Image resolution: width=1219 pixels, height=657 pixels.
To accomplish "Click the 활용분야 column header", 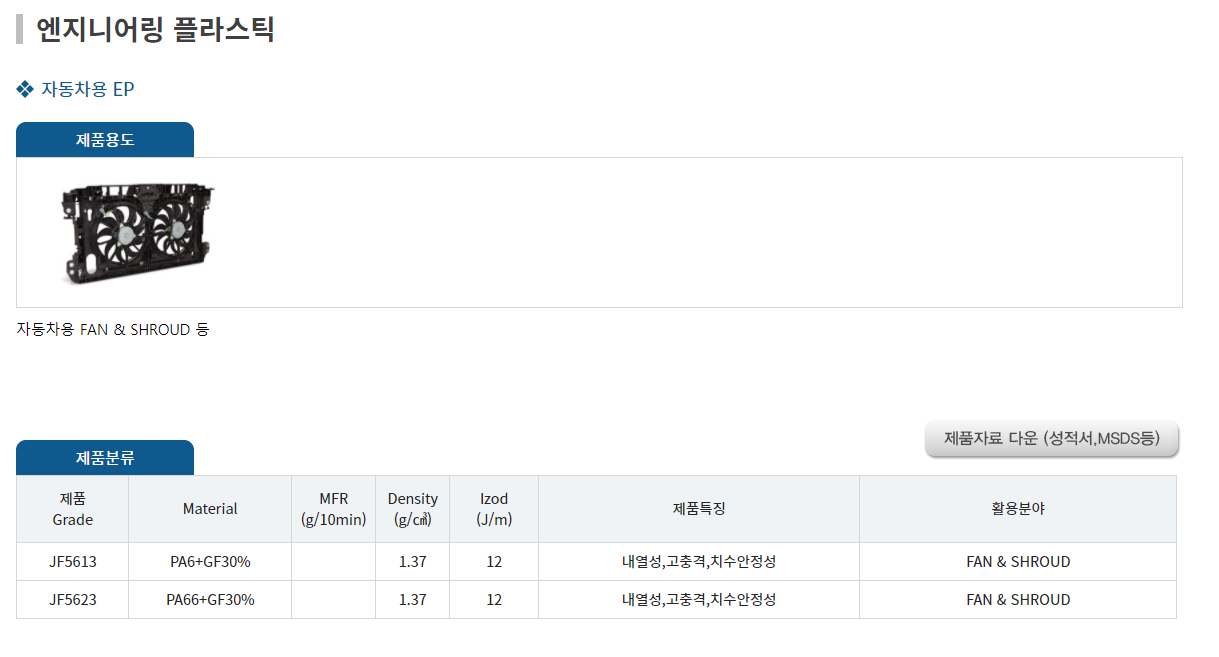I will click(1018, 509).
